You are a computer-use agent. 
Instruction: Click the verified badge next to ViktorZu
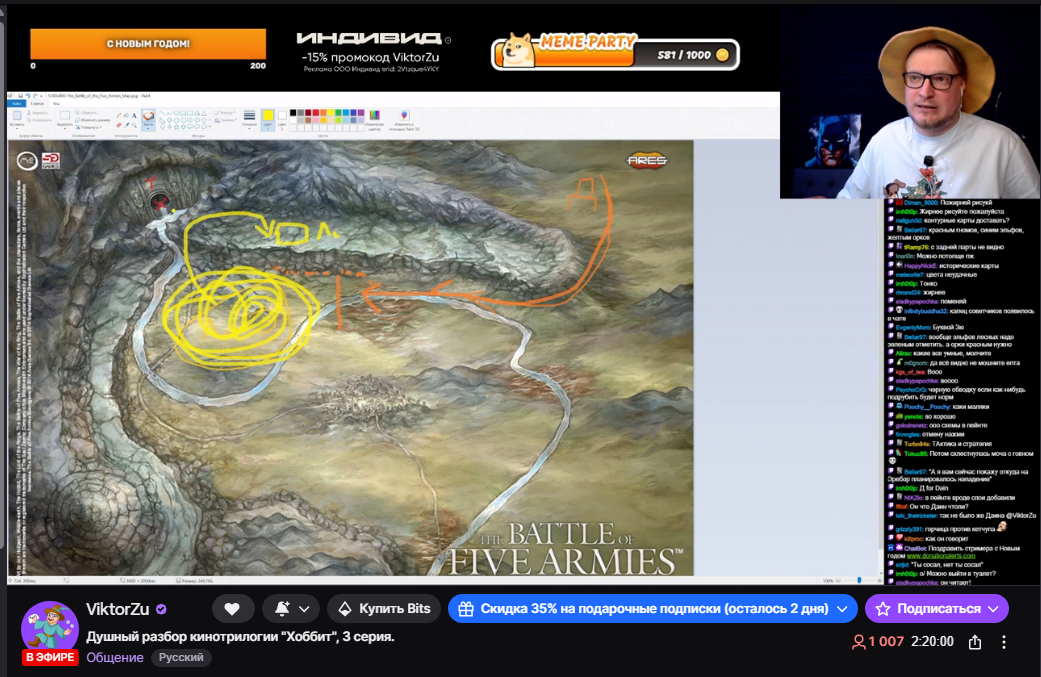(161, 609)
